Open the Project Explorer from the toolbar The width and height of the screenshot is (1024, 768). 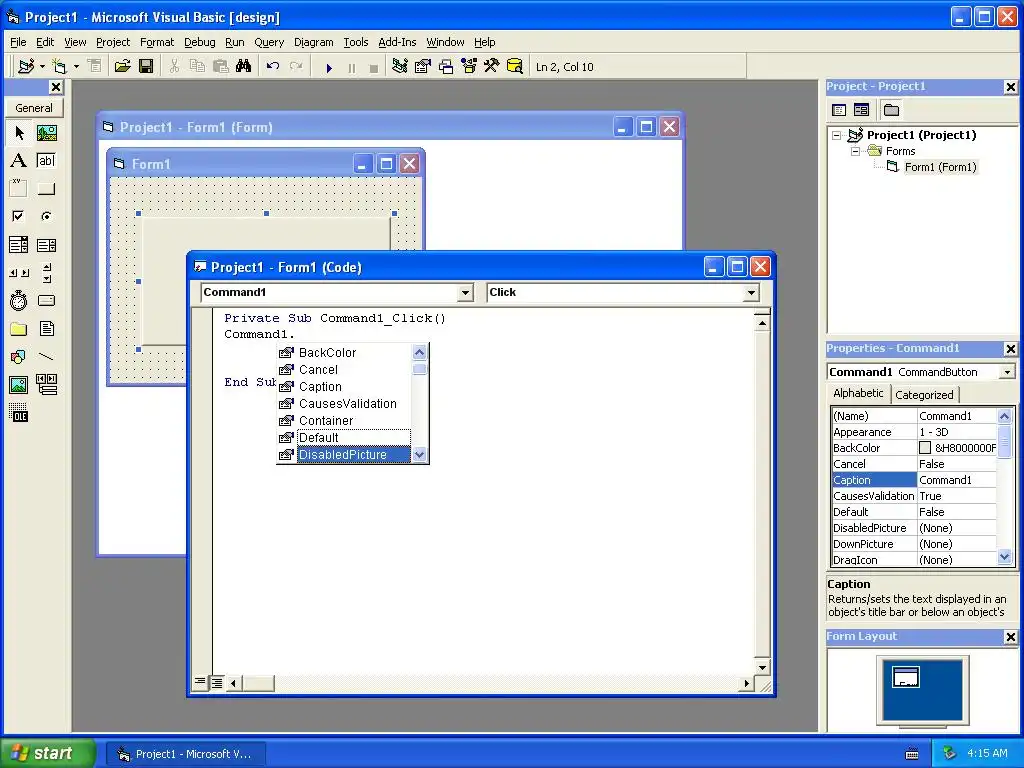pyautogui.click(x=400, y=67)
